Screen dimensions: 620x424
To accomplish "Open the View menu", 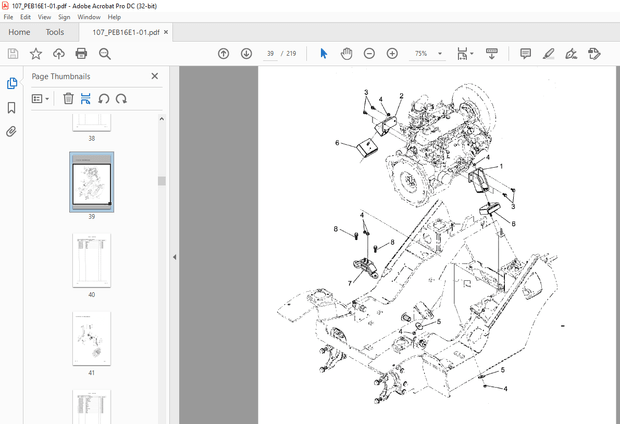I will 44,17.
